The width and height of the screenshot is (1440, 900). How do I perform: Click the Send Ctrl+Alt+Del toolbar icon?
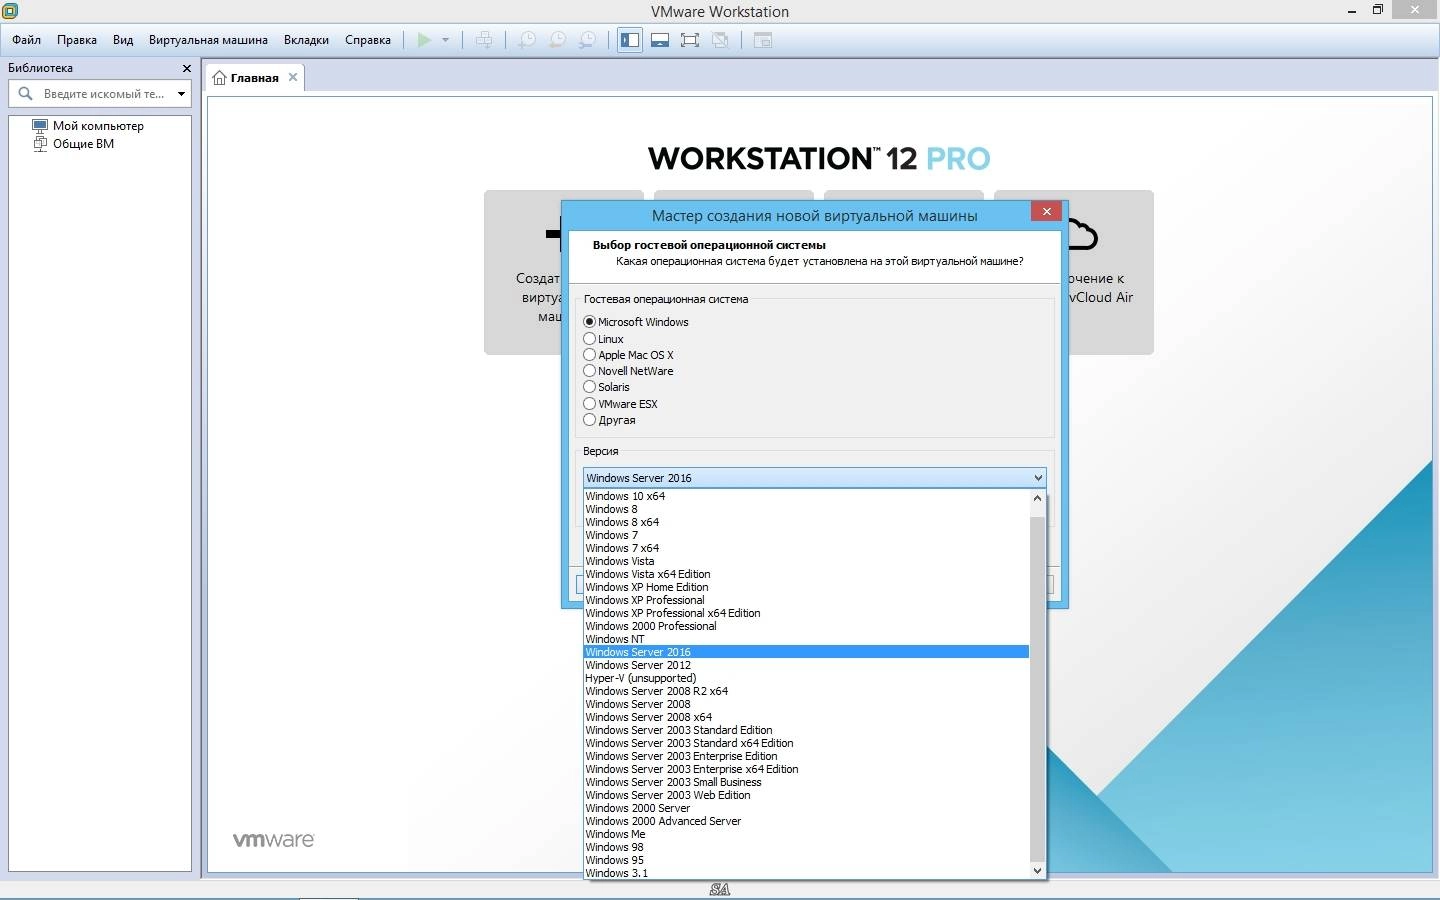[x=484, y=40]
